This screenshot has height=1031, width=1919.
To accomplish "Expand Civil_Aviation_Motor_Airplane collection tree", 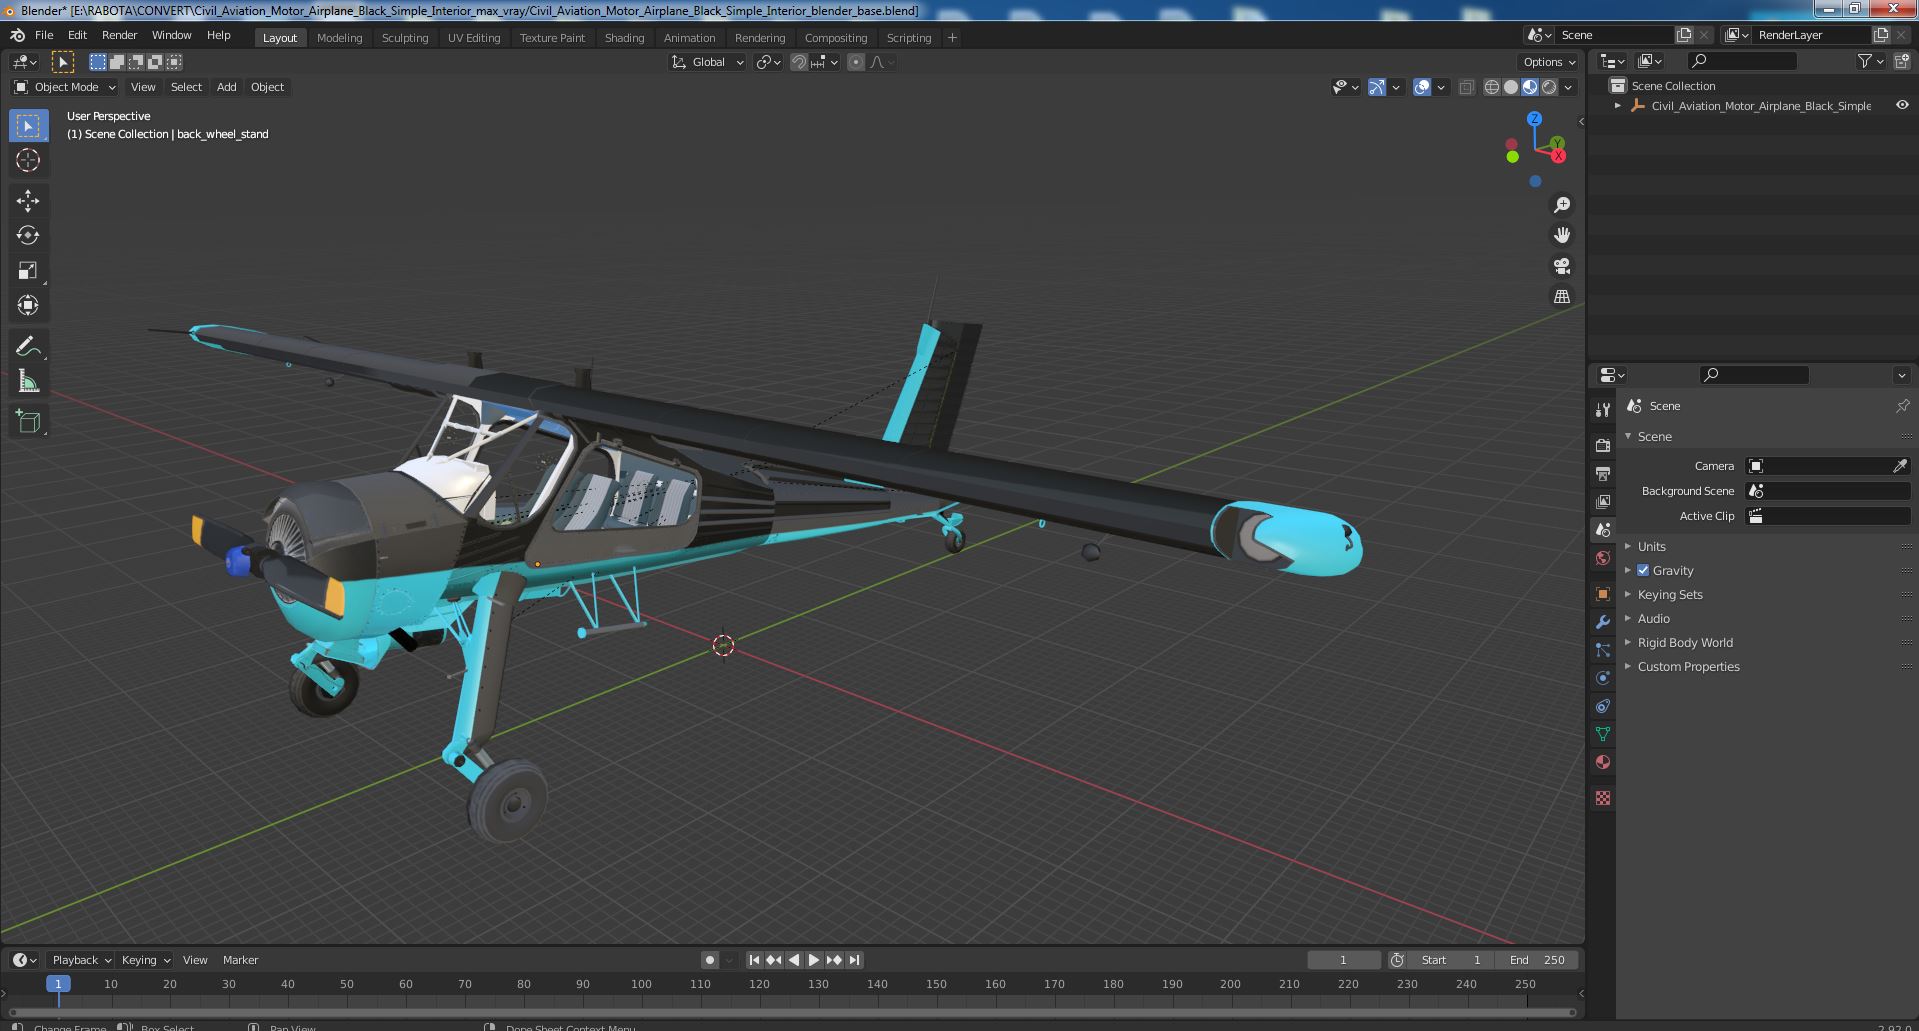I will coord(1618,106).
